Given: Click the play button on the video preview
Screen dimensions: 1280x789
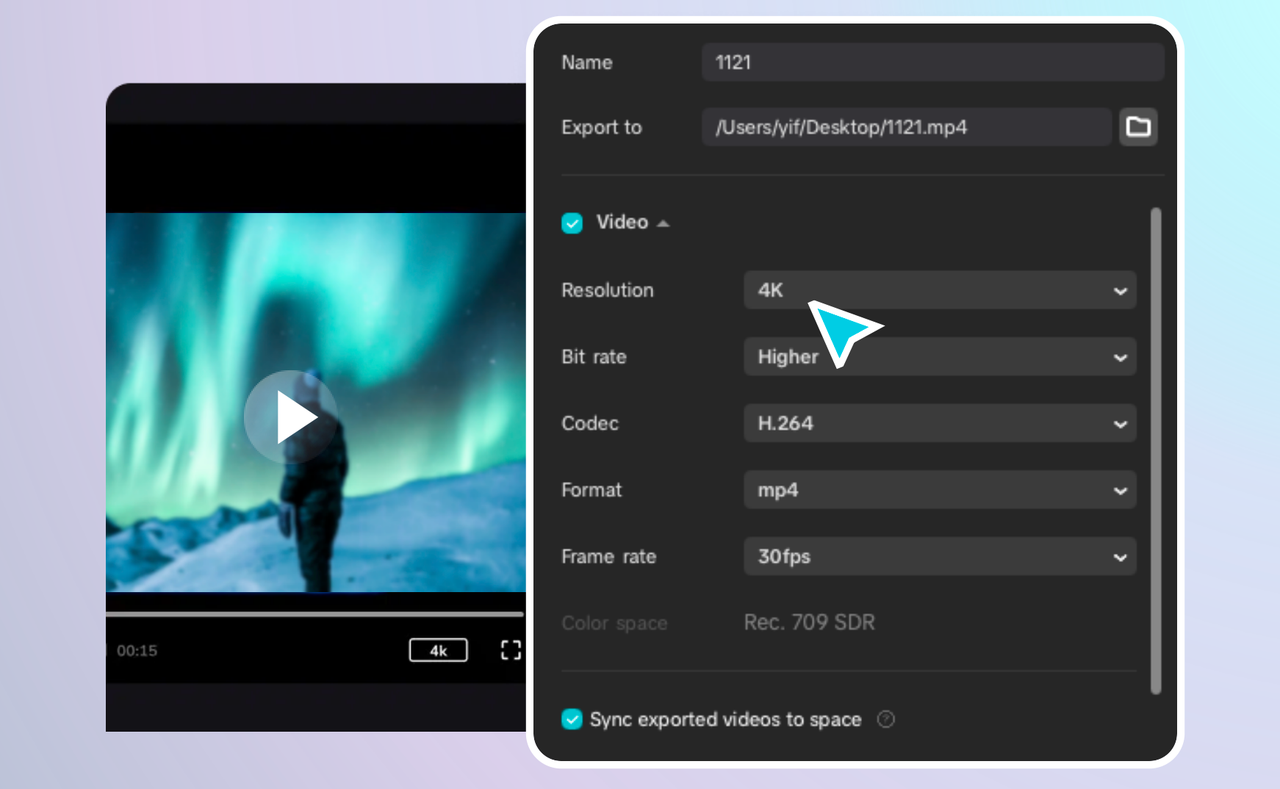Looking at the screenshot, I should click(x=290, y=417).
